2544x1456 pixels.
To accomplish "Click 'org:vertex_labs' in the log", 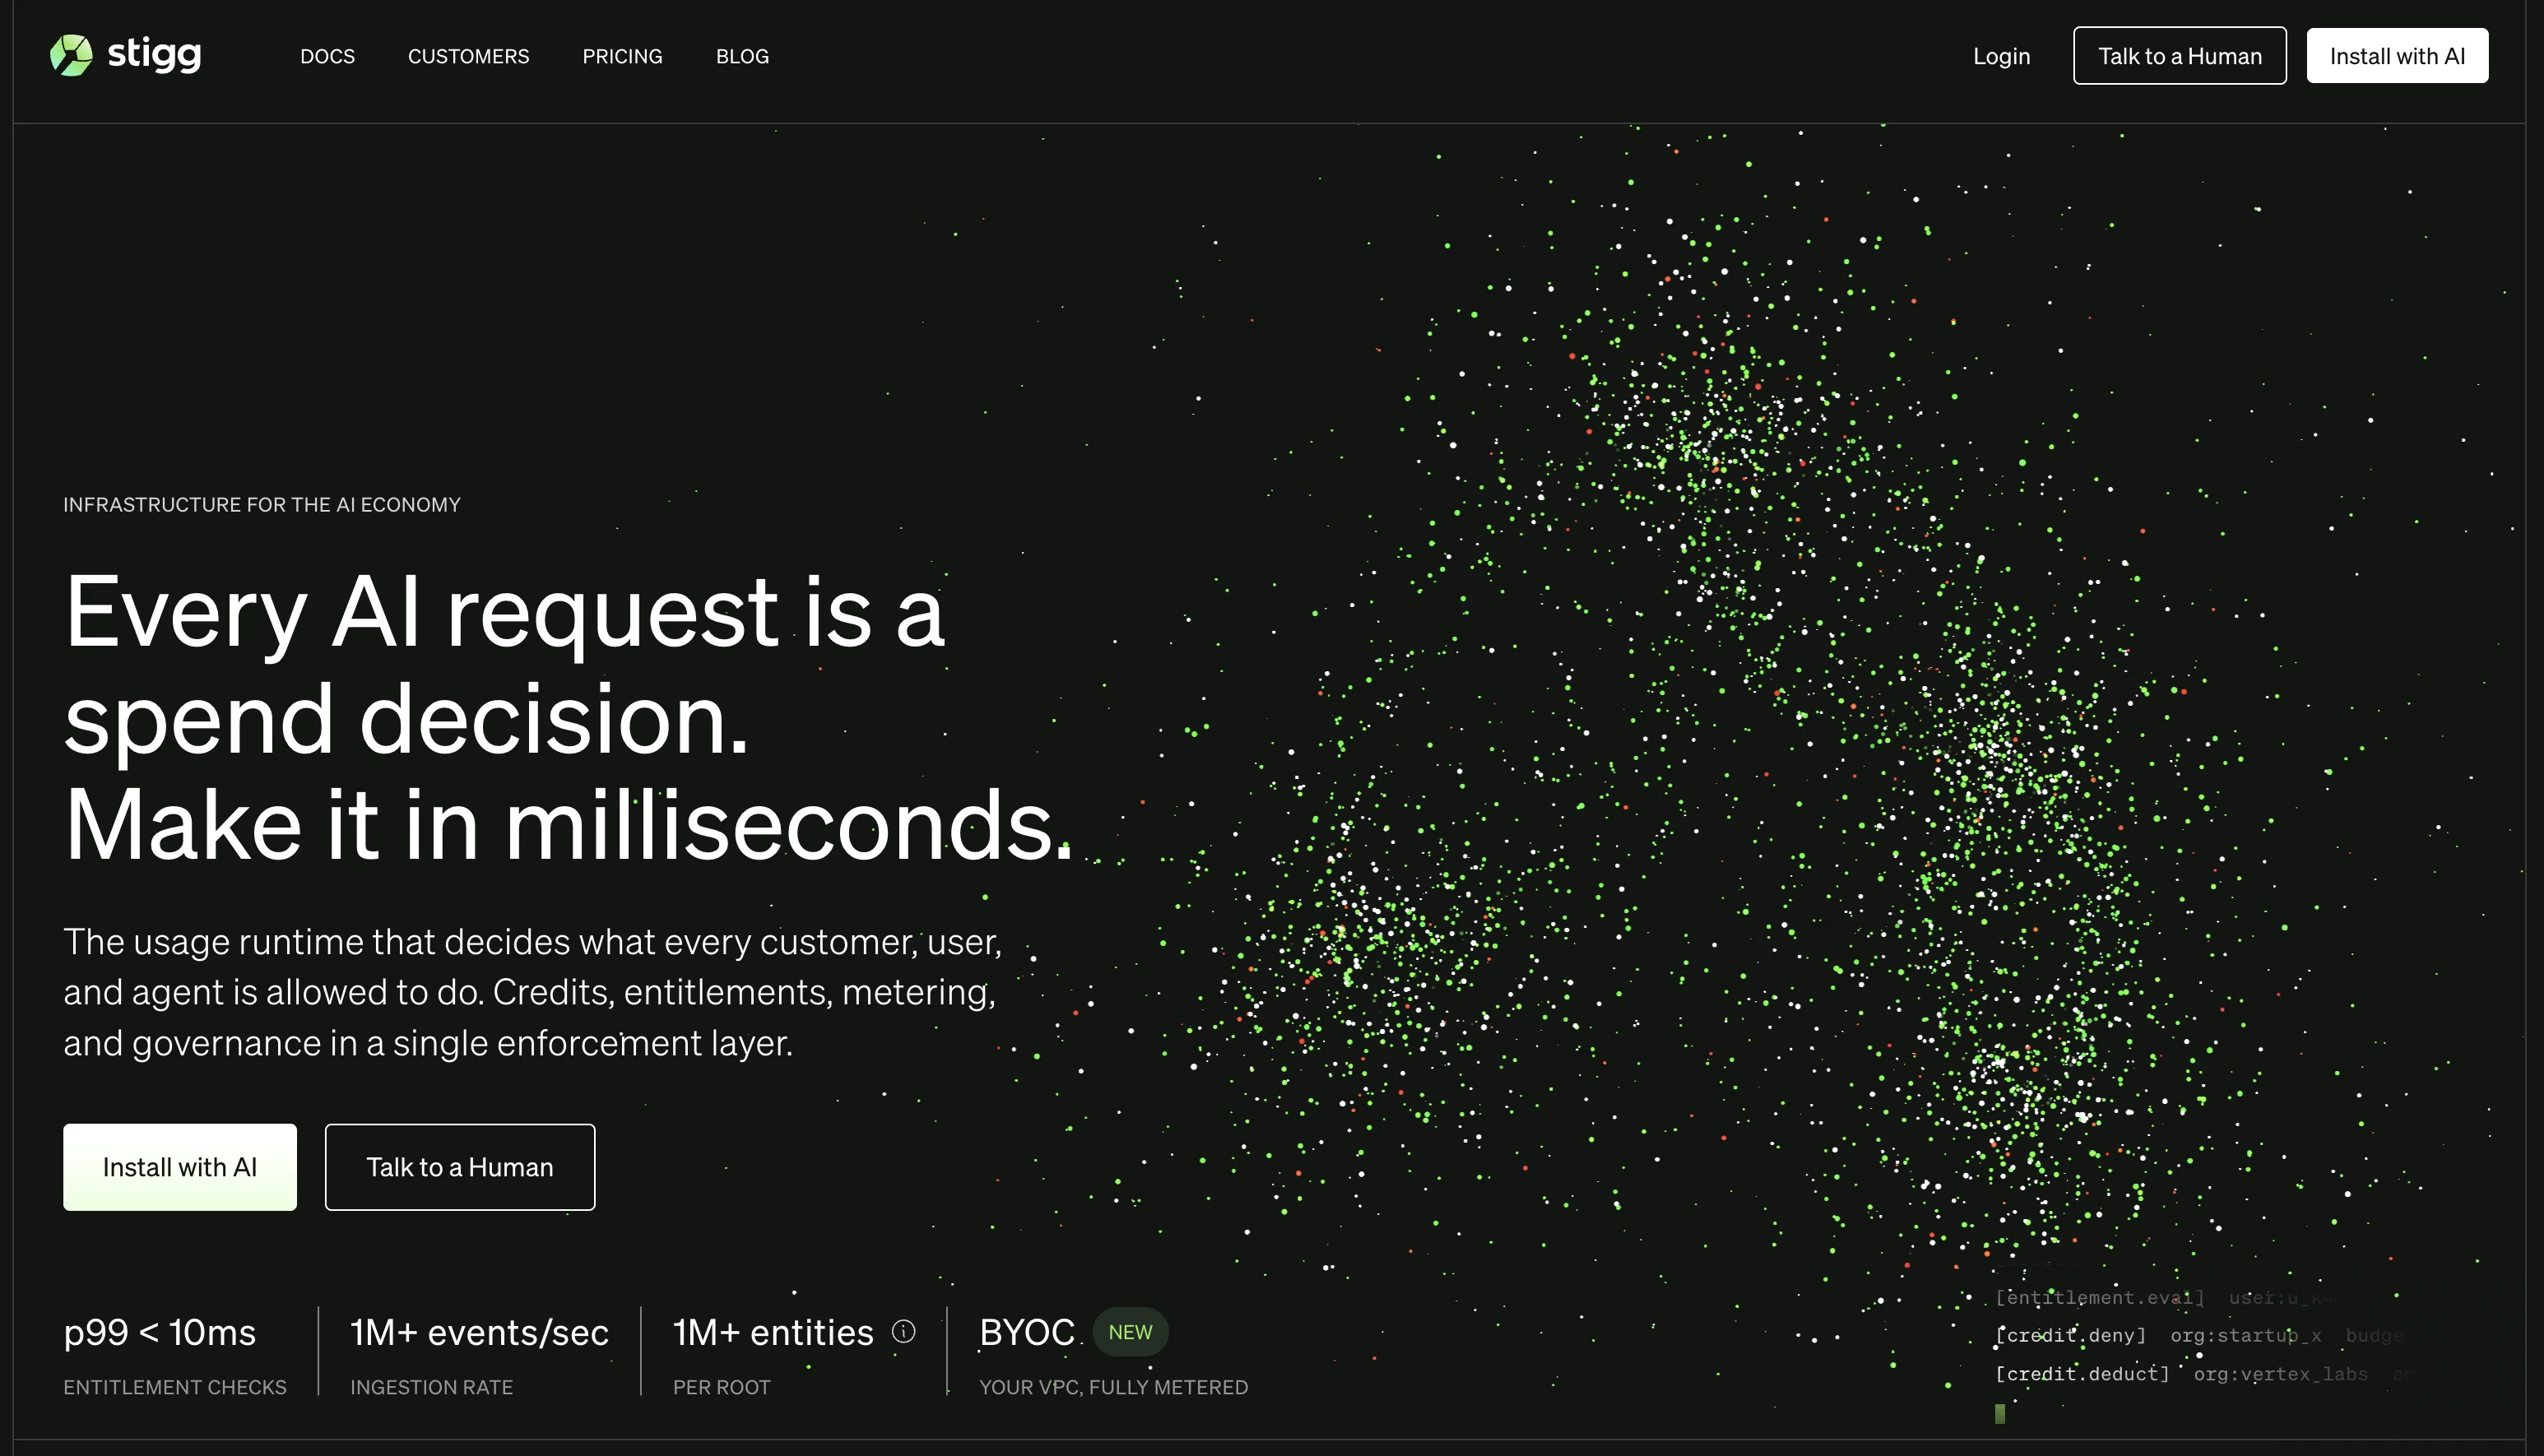I will click(x=2280, y=1374).
